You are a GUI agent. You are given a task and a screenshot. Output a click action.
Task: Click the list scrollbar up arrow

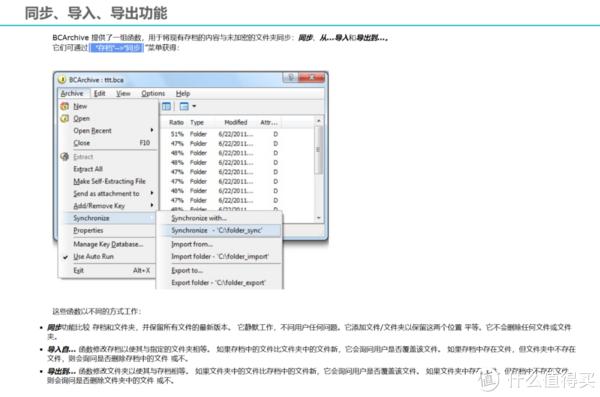point(318,121)
